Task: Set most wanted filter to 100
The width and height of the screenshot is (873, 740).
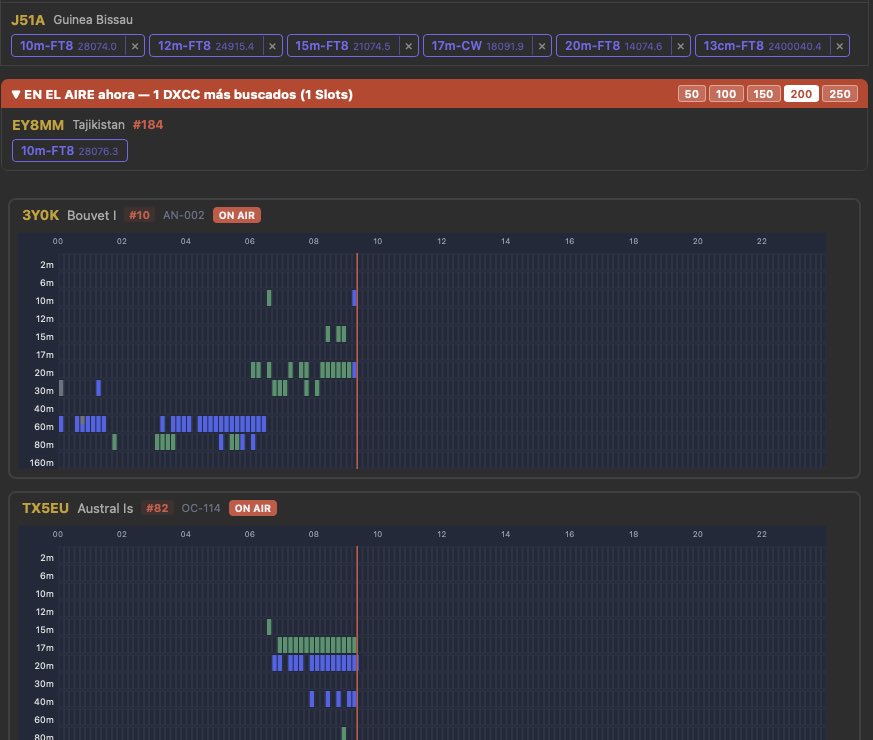Action: point(726,94)
